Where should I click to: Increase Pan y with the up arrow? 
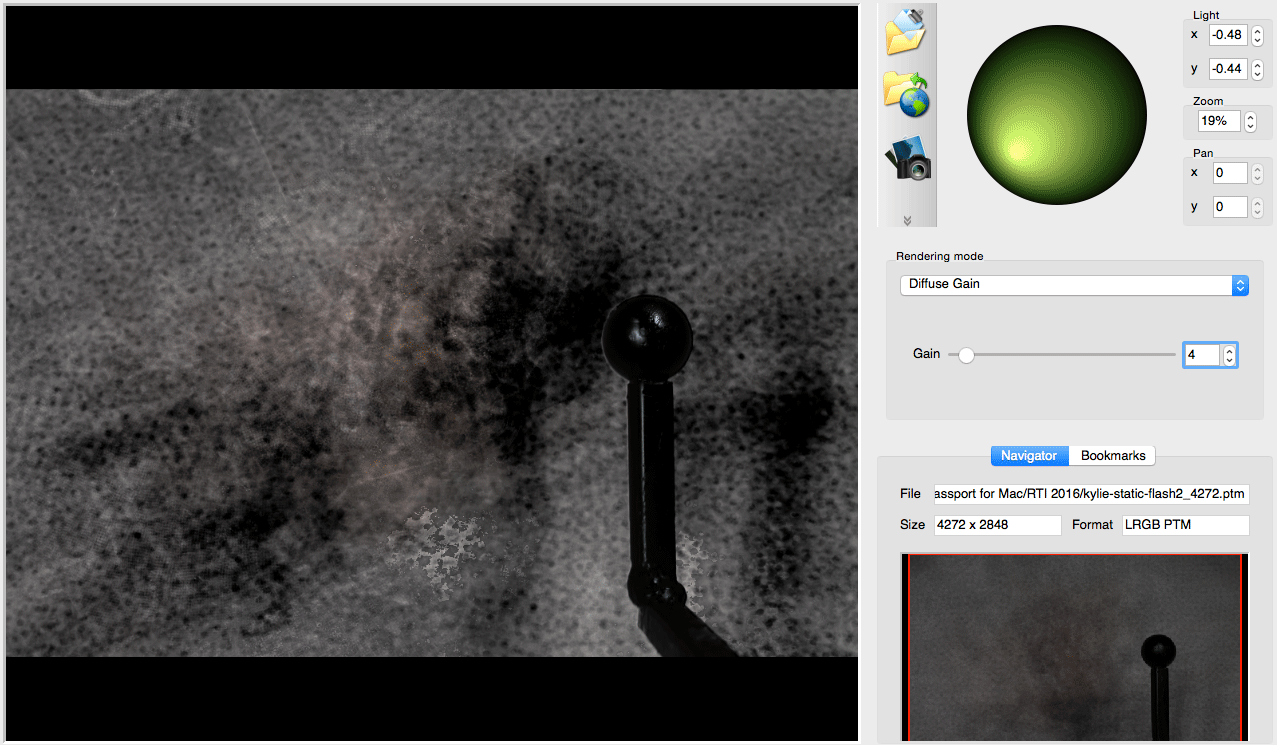click(1257, 202)
